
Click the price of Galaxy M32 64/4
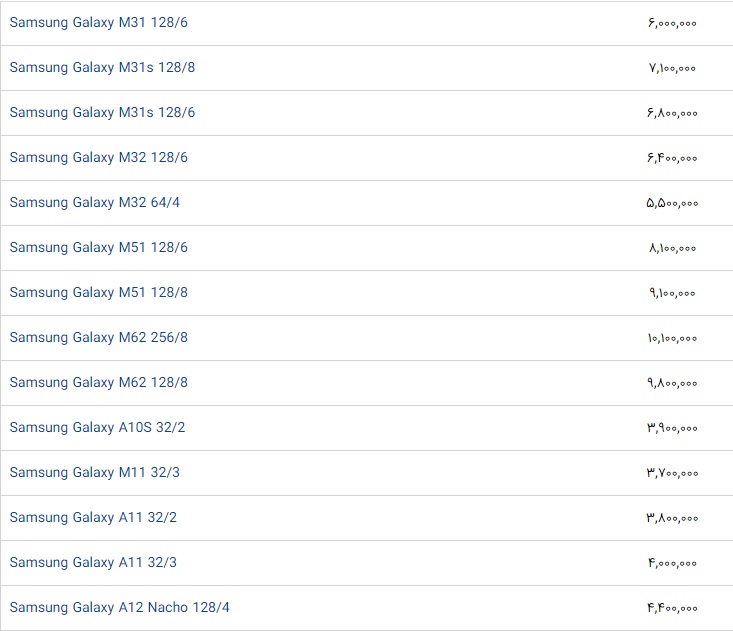pos(672,203)
